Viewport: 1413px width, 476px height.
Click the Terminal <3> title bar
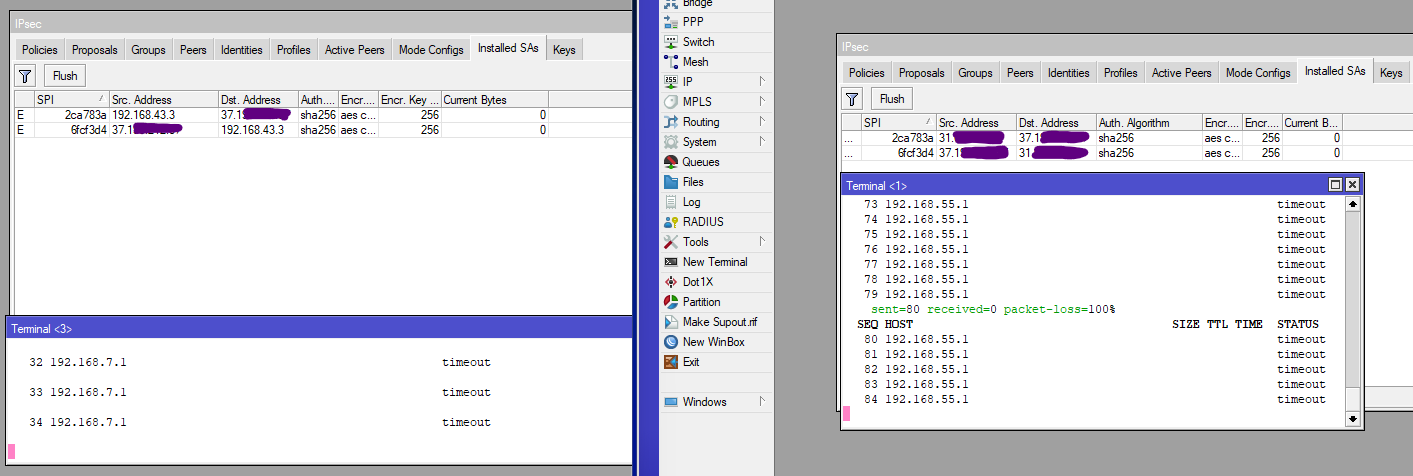319,328
